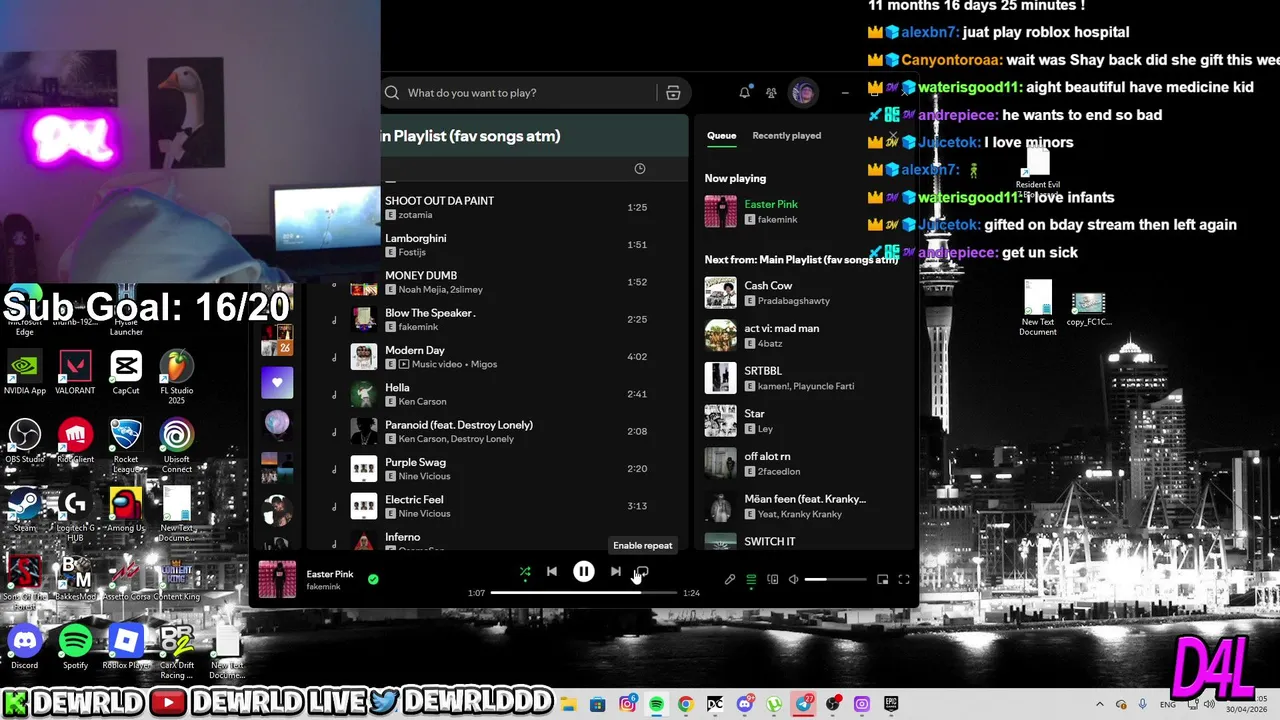
Task: Enter full screen mode in Spotify
Action: [904, 579]
